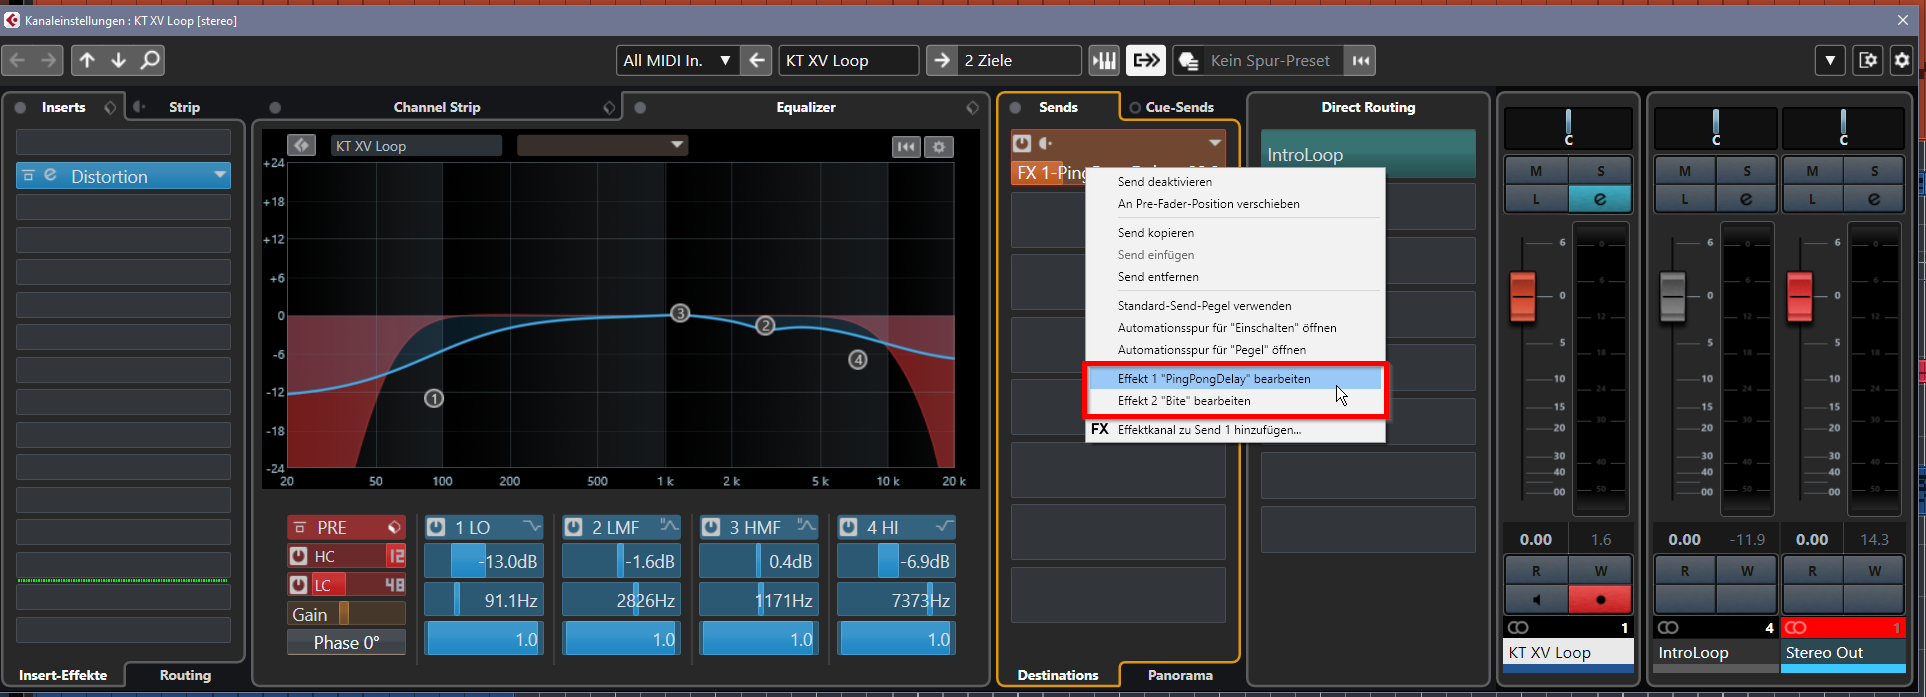Open the All MIDI In. dropdown
This screenshot has height=697, width=1926.
(x=725, y=60)
